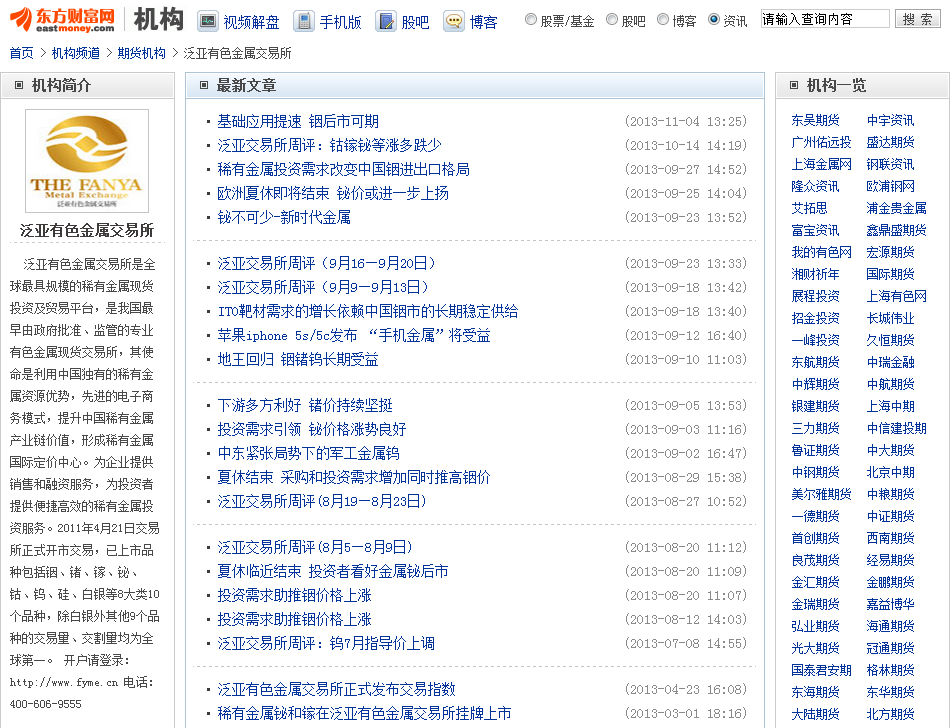Open article 夏休临近结束 投资者看好金属铋后市
The image size is (950, 728).
click(333, 571)
